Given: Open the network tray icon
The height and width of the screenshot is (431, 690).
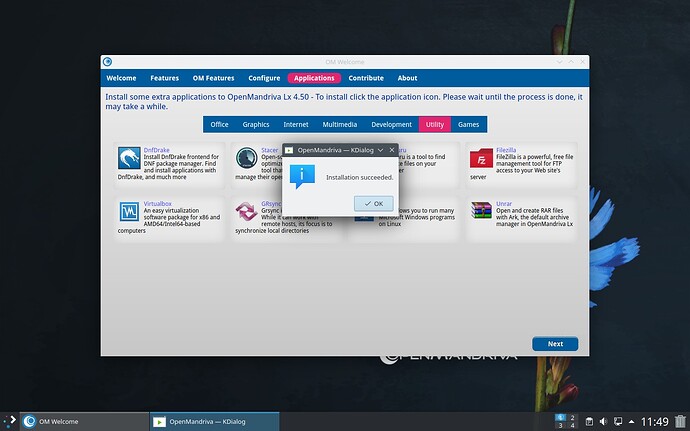Looking at the screenshot, I should (x=618, y=422).
